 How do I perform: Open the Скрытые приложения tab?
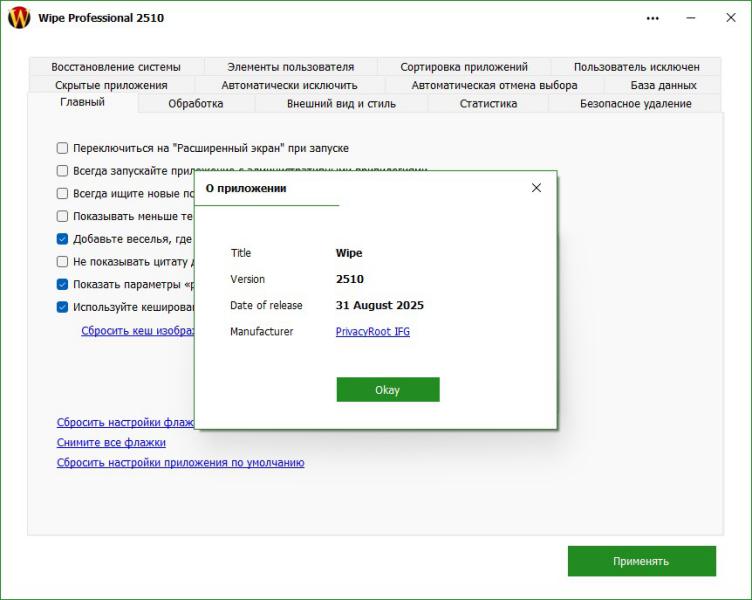tap(111, 85)
